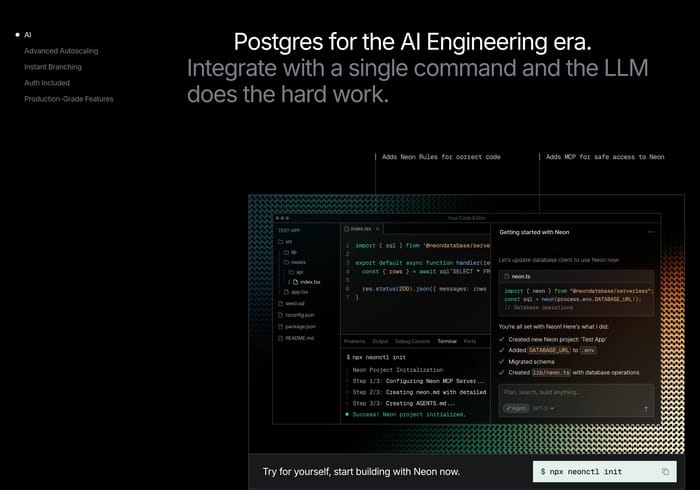
Task: Select Production-Grade Features nav item
Action: click(x=69, y=99)
